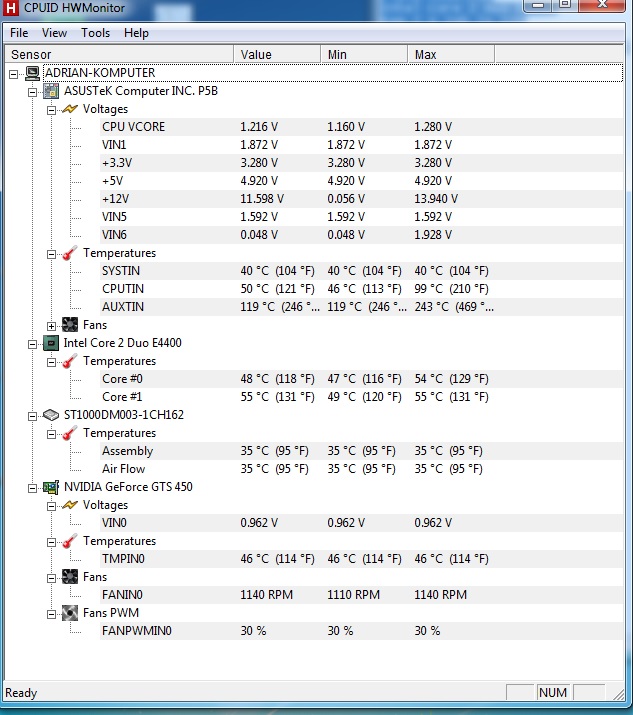Collapse the ADRIAN-KOMPUTER root node

[x=14, y=74]
